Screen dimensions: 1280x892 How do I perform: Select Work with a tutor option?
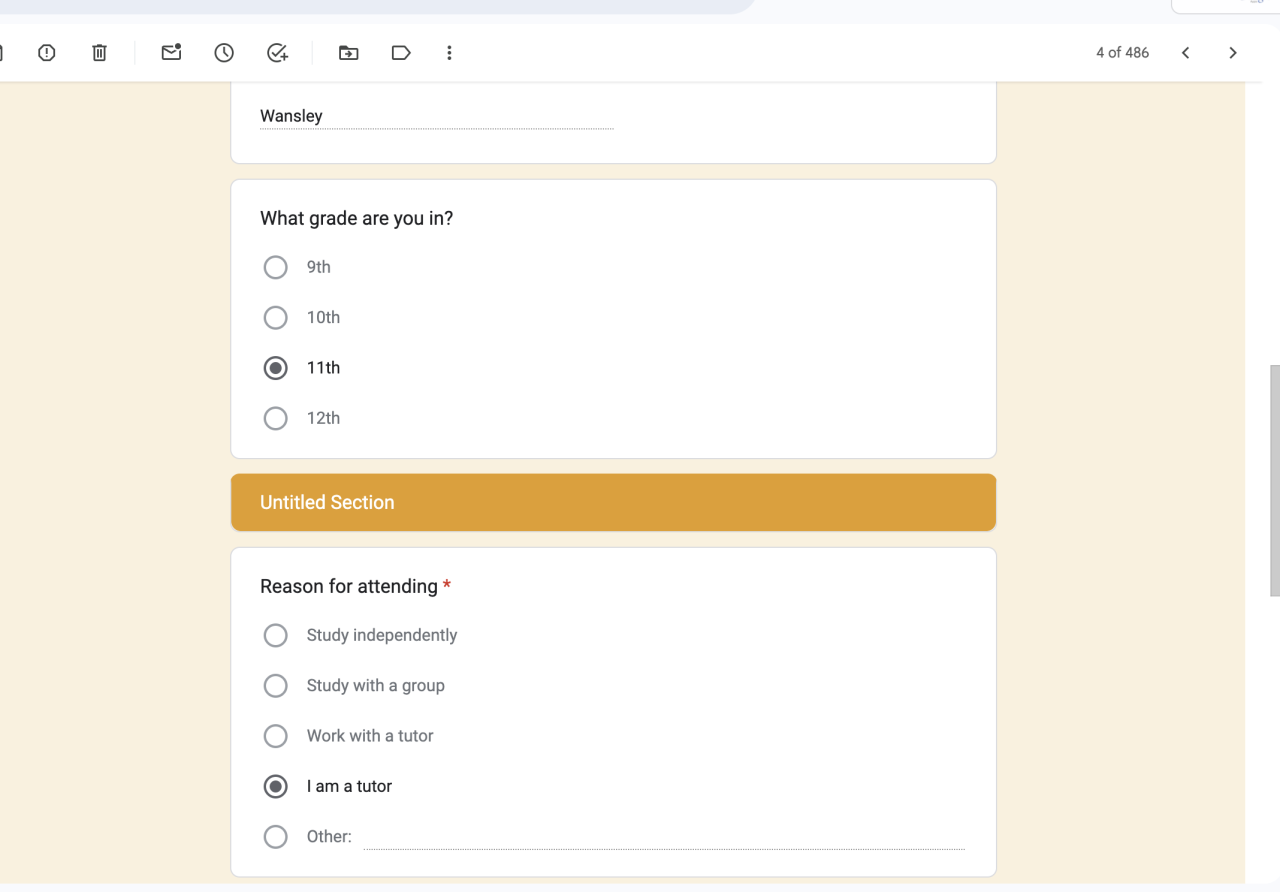tap(275, 736)
